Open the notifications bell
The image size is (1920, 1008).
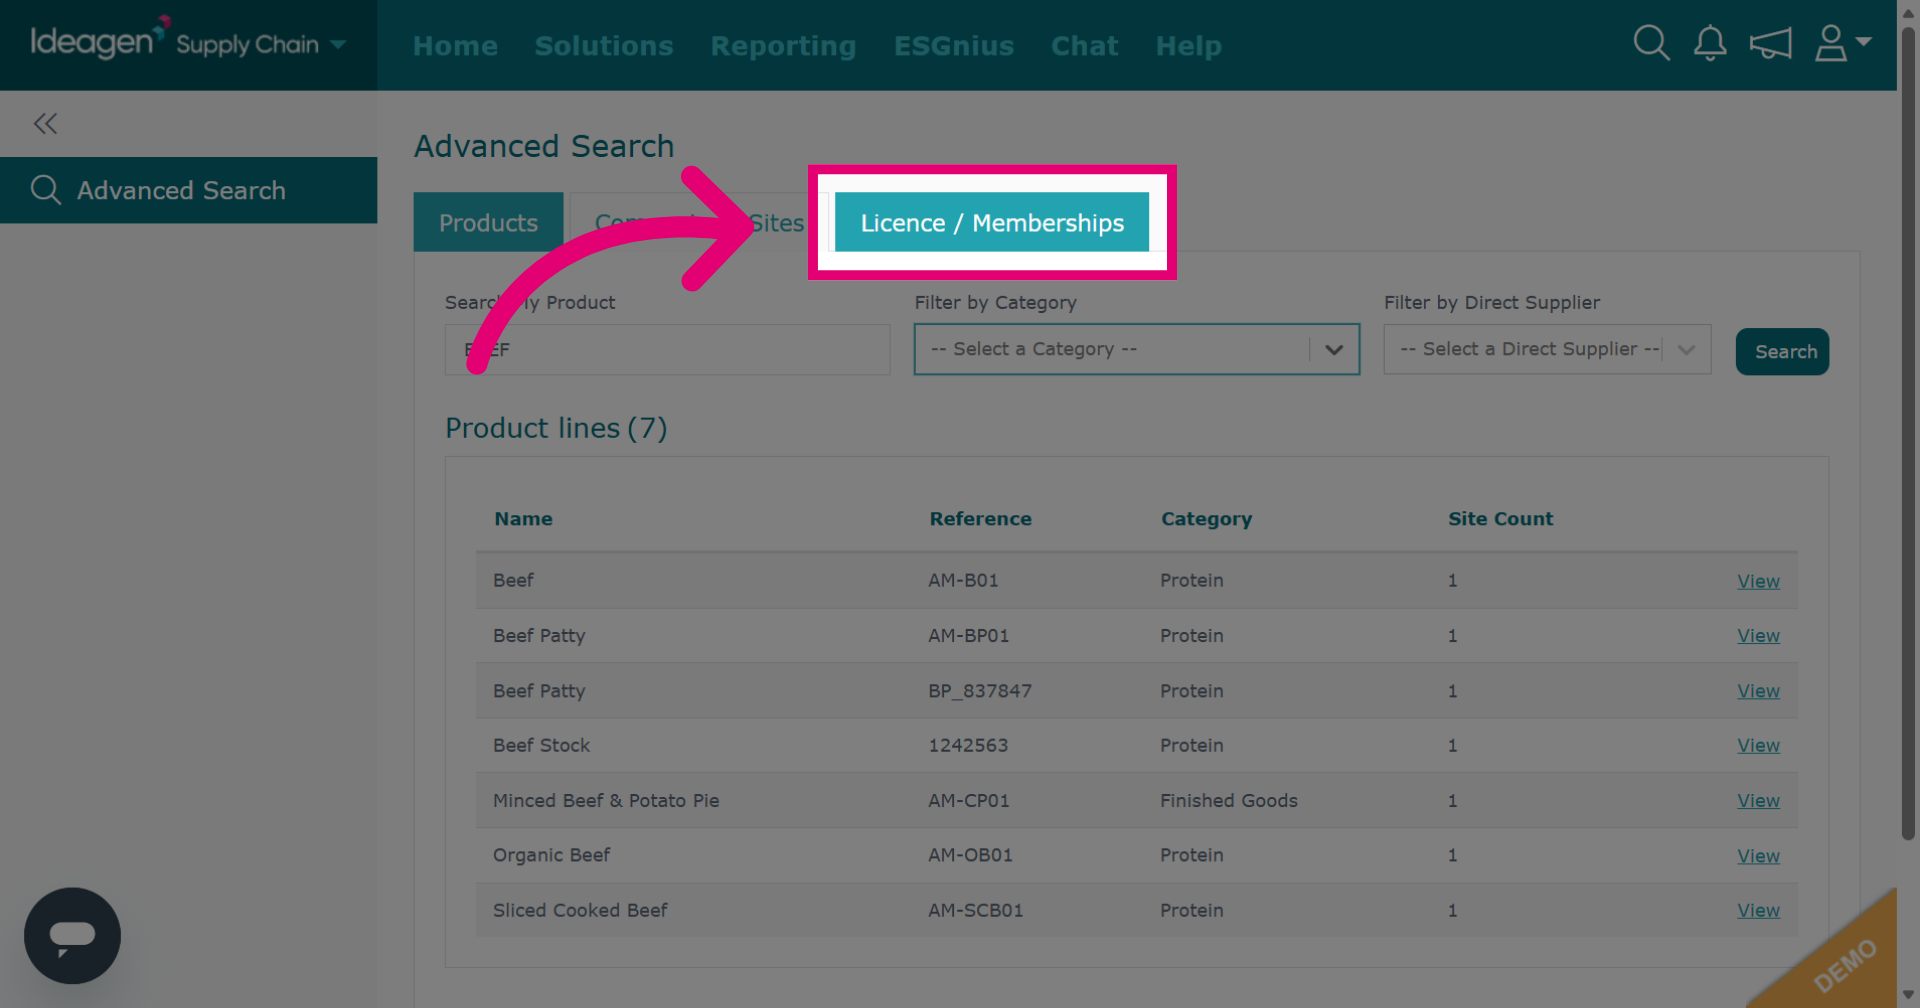point(1710,43)
